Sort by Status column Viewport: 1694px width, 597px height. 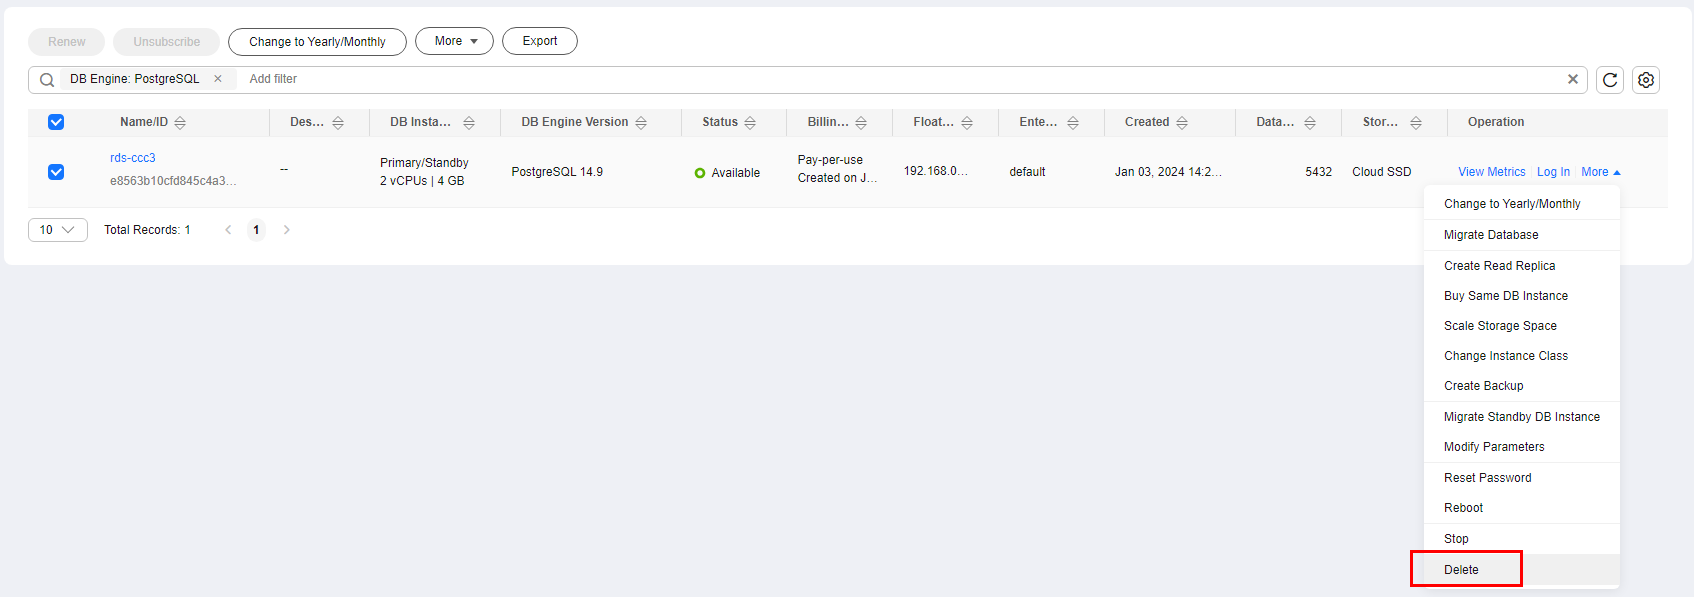pyautogui.click(x=750, y=123)
